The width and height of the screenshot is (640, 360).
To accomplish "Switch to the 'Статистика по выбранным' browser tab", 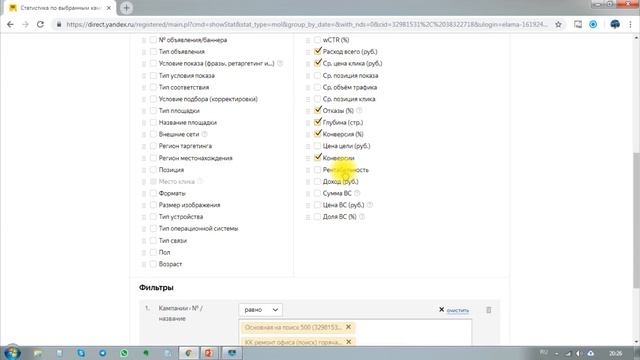I will point(60,8).
